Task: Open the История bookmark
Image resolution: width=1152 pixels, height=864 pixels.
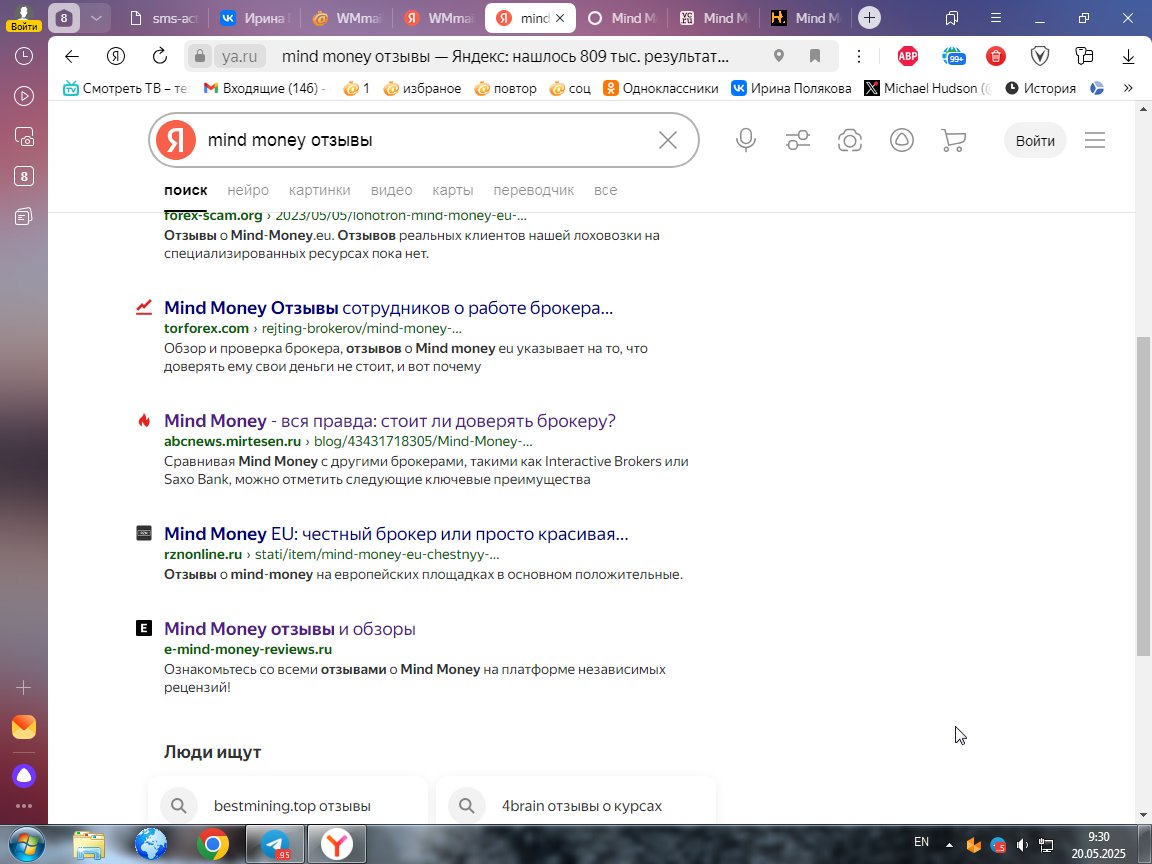Action: click(1040, 88)
